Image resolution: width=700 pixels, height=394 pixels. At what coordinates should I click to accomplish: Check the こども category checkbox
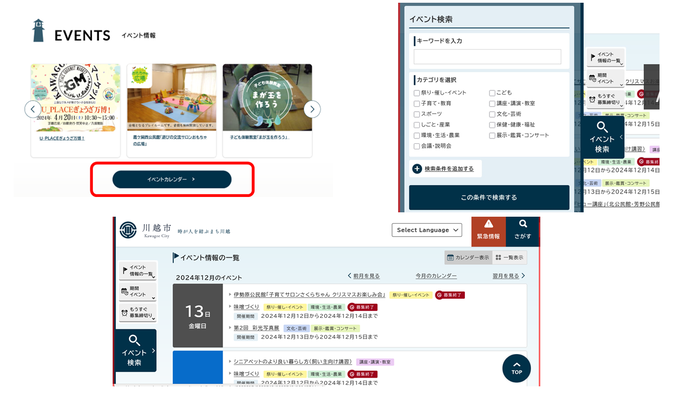pos(492,93)
